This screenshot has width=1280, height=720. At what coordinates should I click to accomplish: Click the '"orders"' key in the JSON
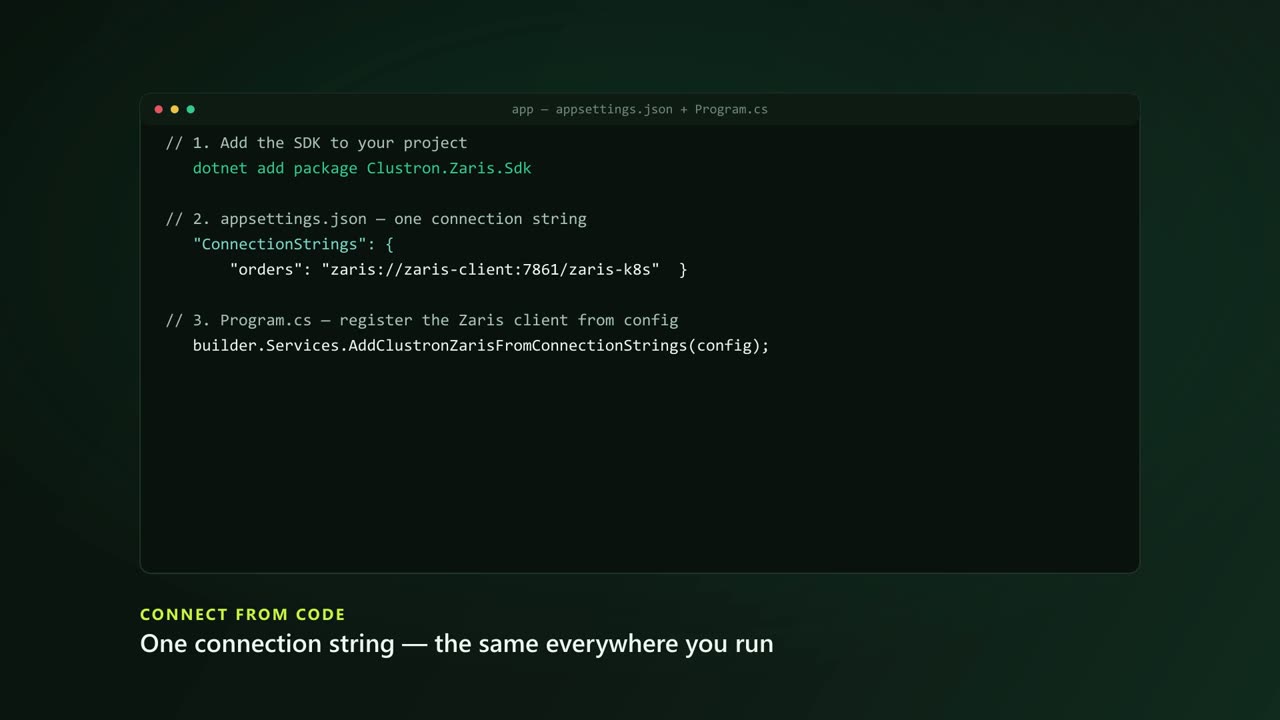[266, 269]
